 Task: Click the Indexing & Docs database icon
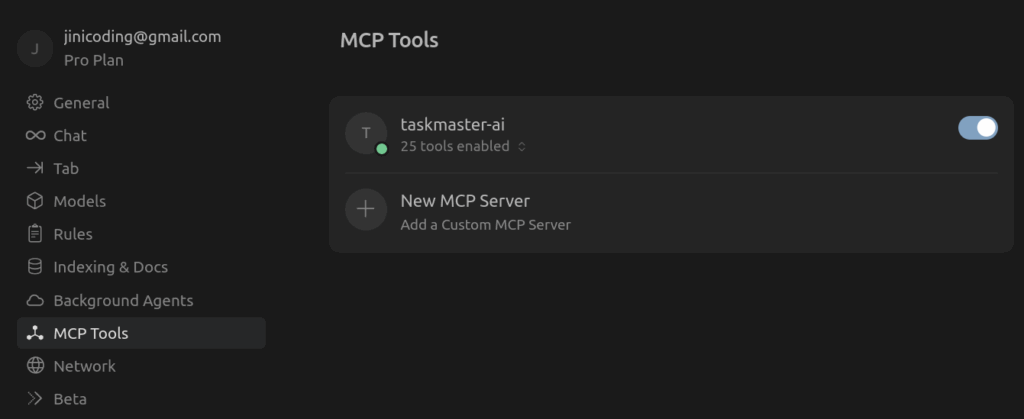coord(35,267)
